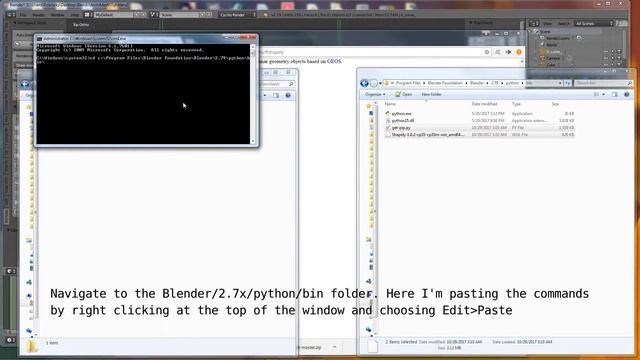The image size is (640, 360).
Task: Click the search box in right Explorer window
Action: click(603, 83)
